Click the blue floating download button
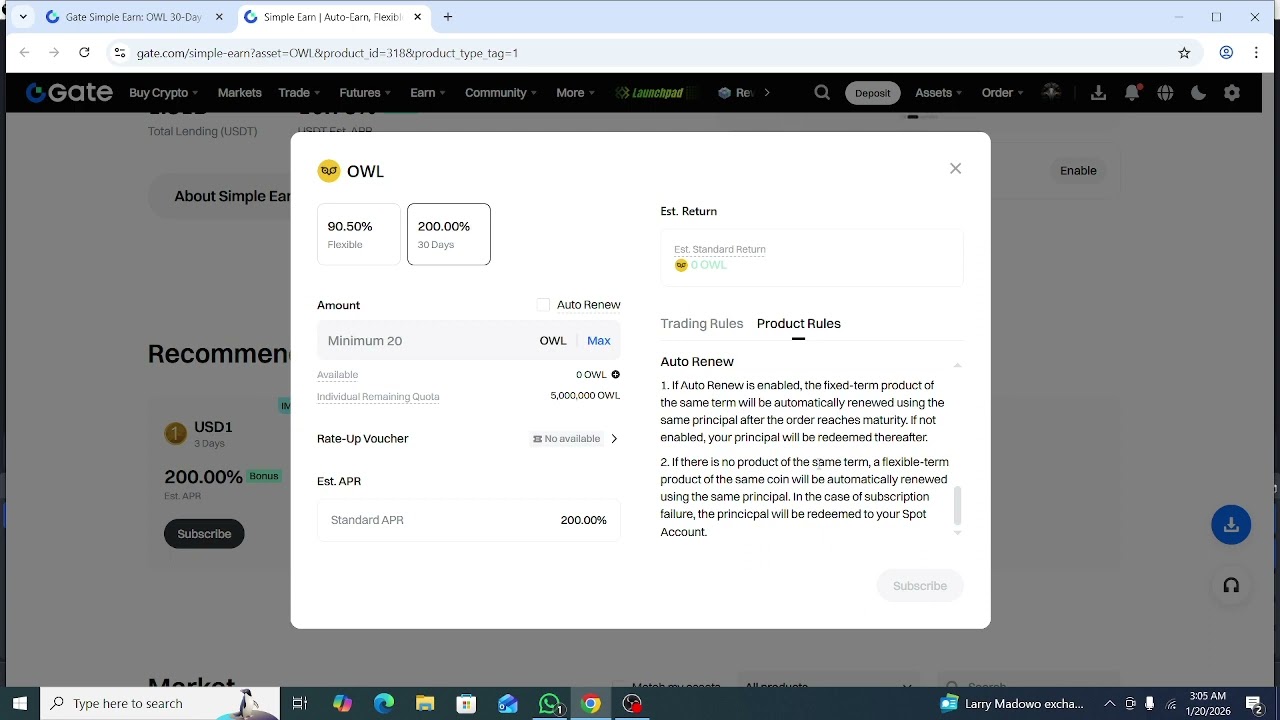The image size is (1280, 720). pos(1231,525)
